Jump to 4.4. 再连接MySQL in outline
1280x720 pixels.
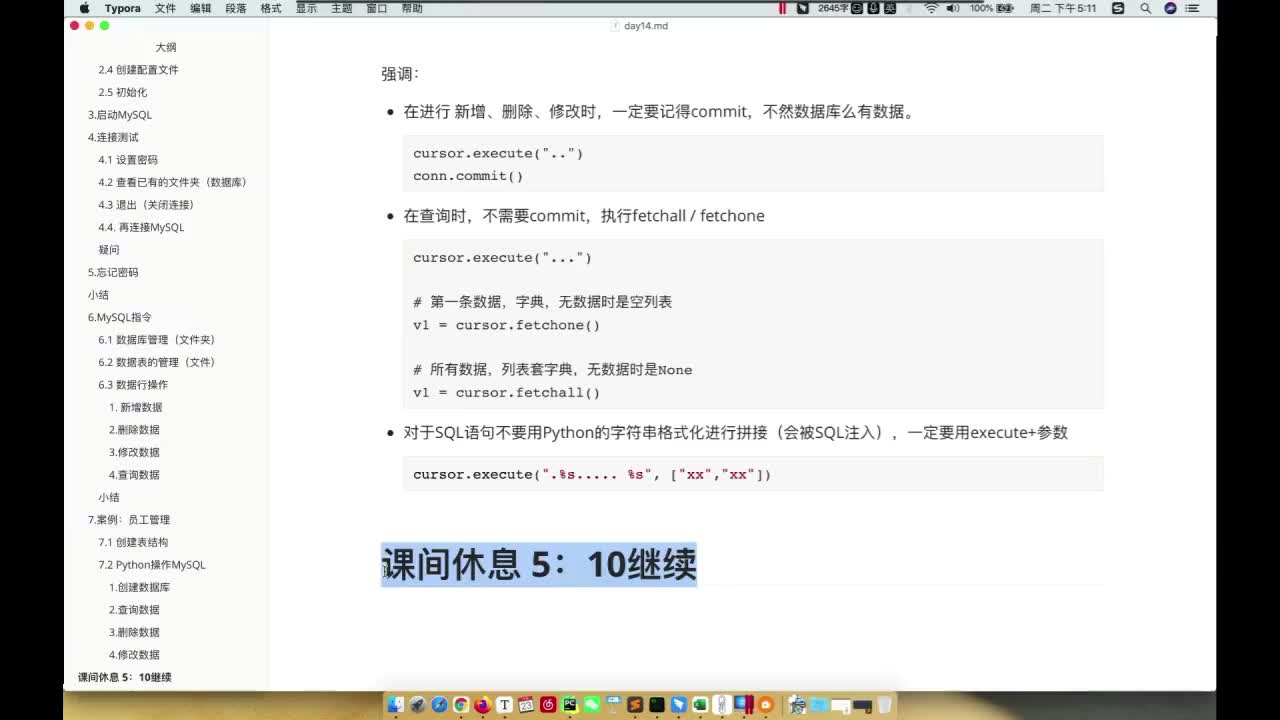pyautogui.click(x=141, y=227)
